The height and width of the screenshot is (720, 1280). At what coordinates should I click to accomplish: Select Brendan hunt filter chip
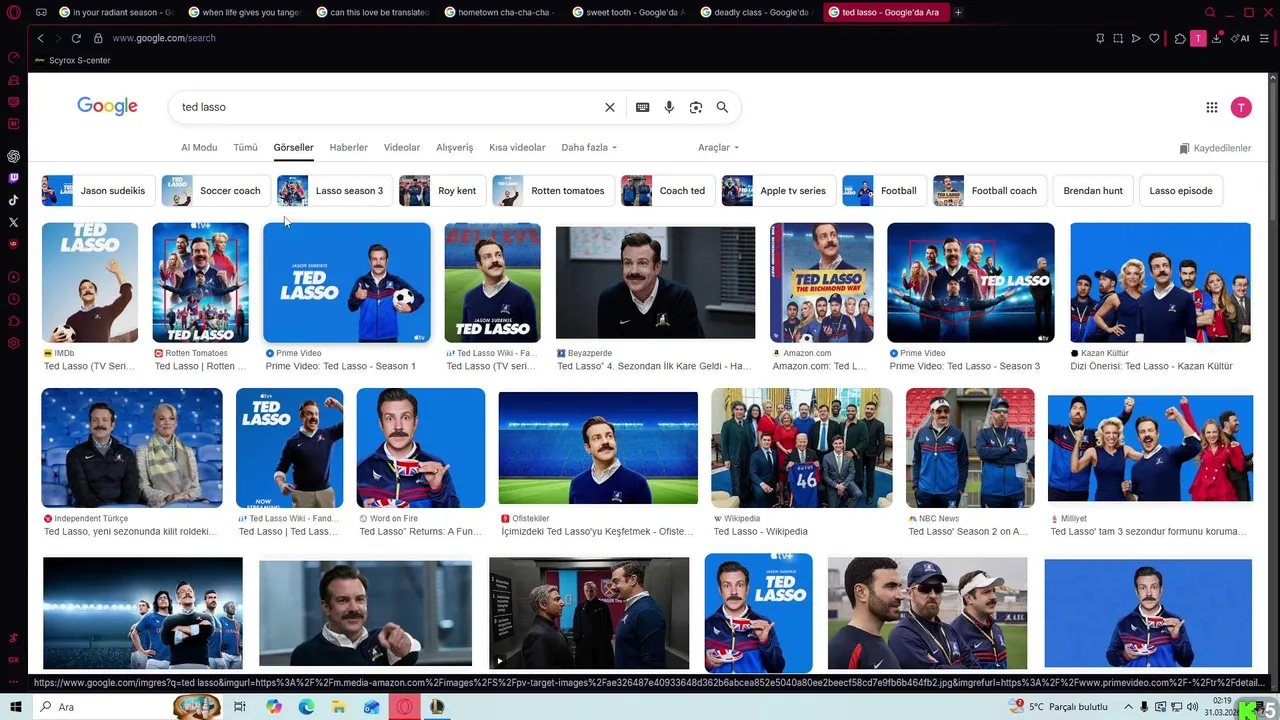1093,191
